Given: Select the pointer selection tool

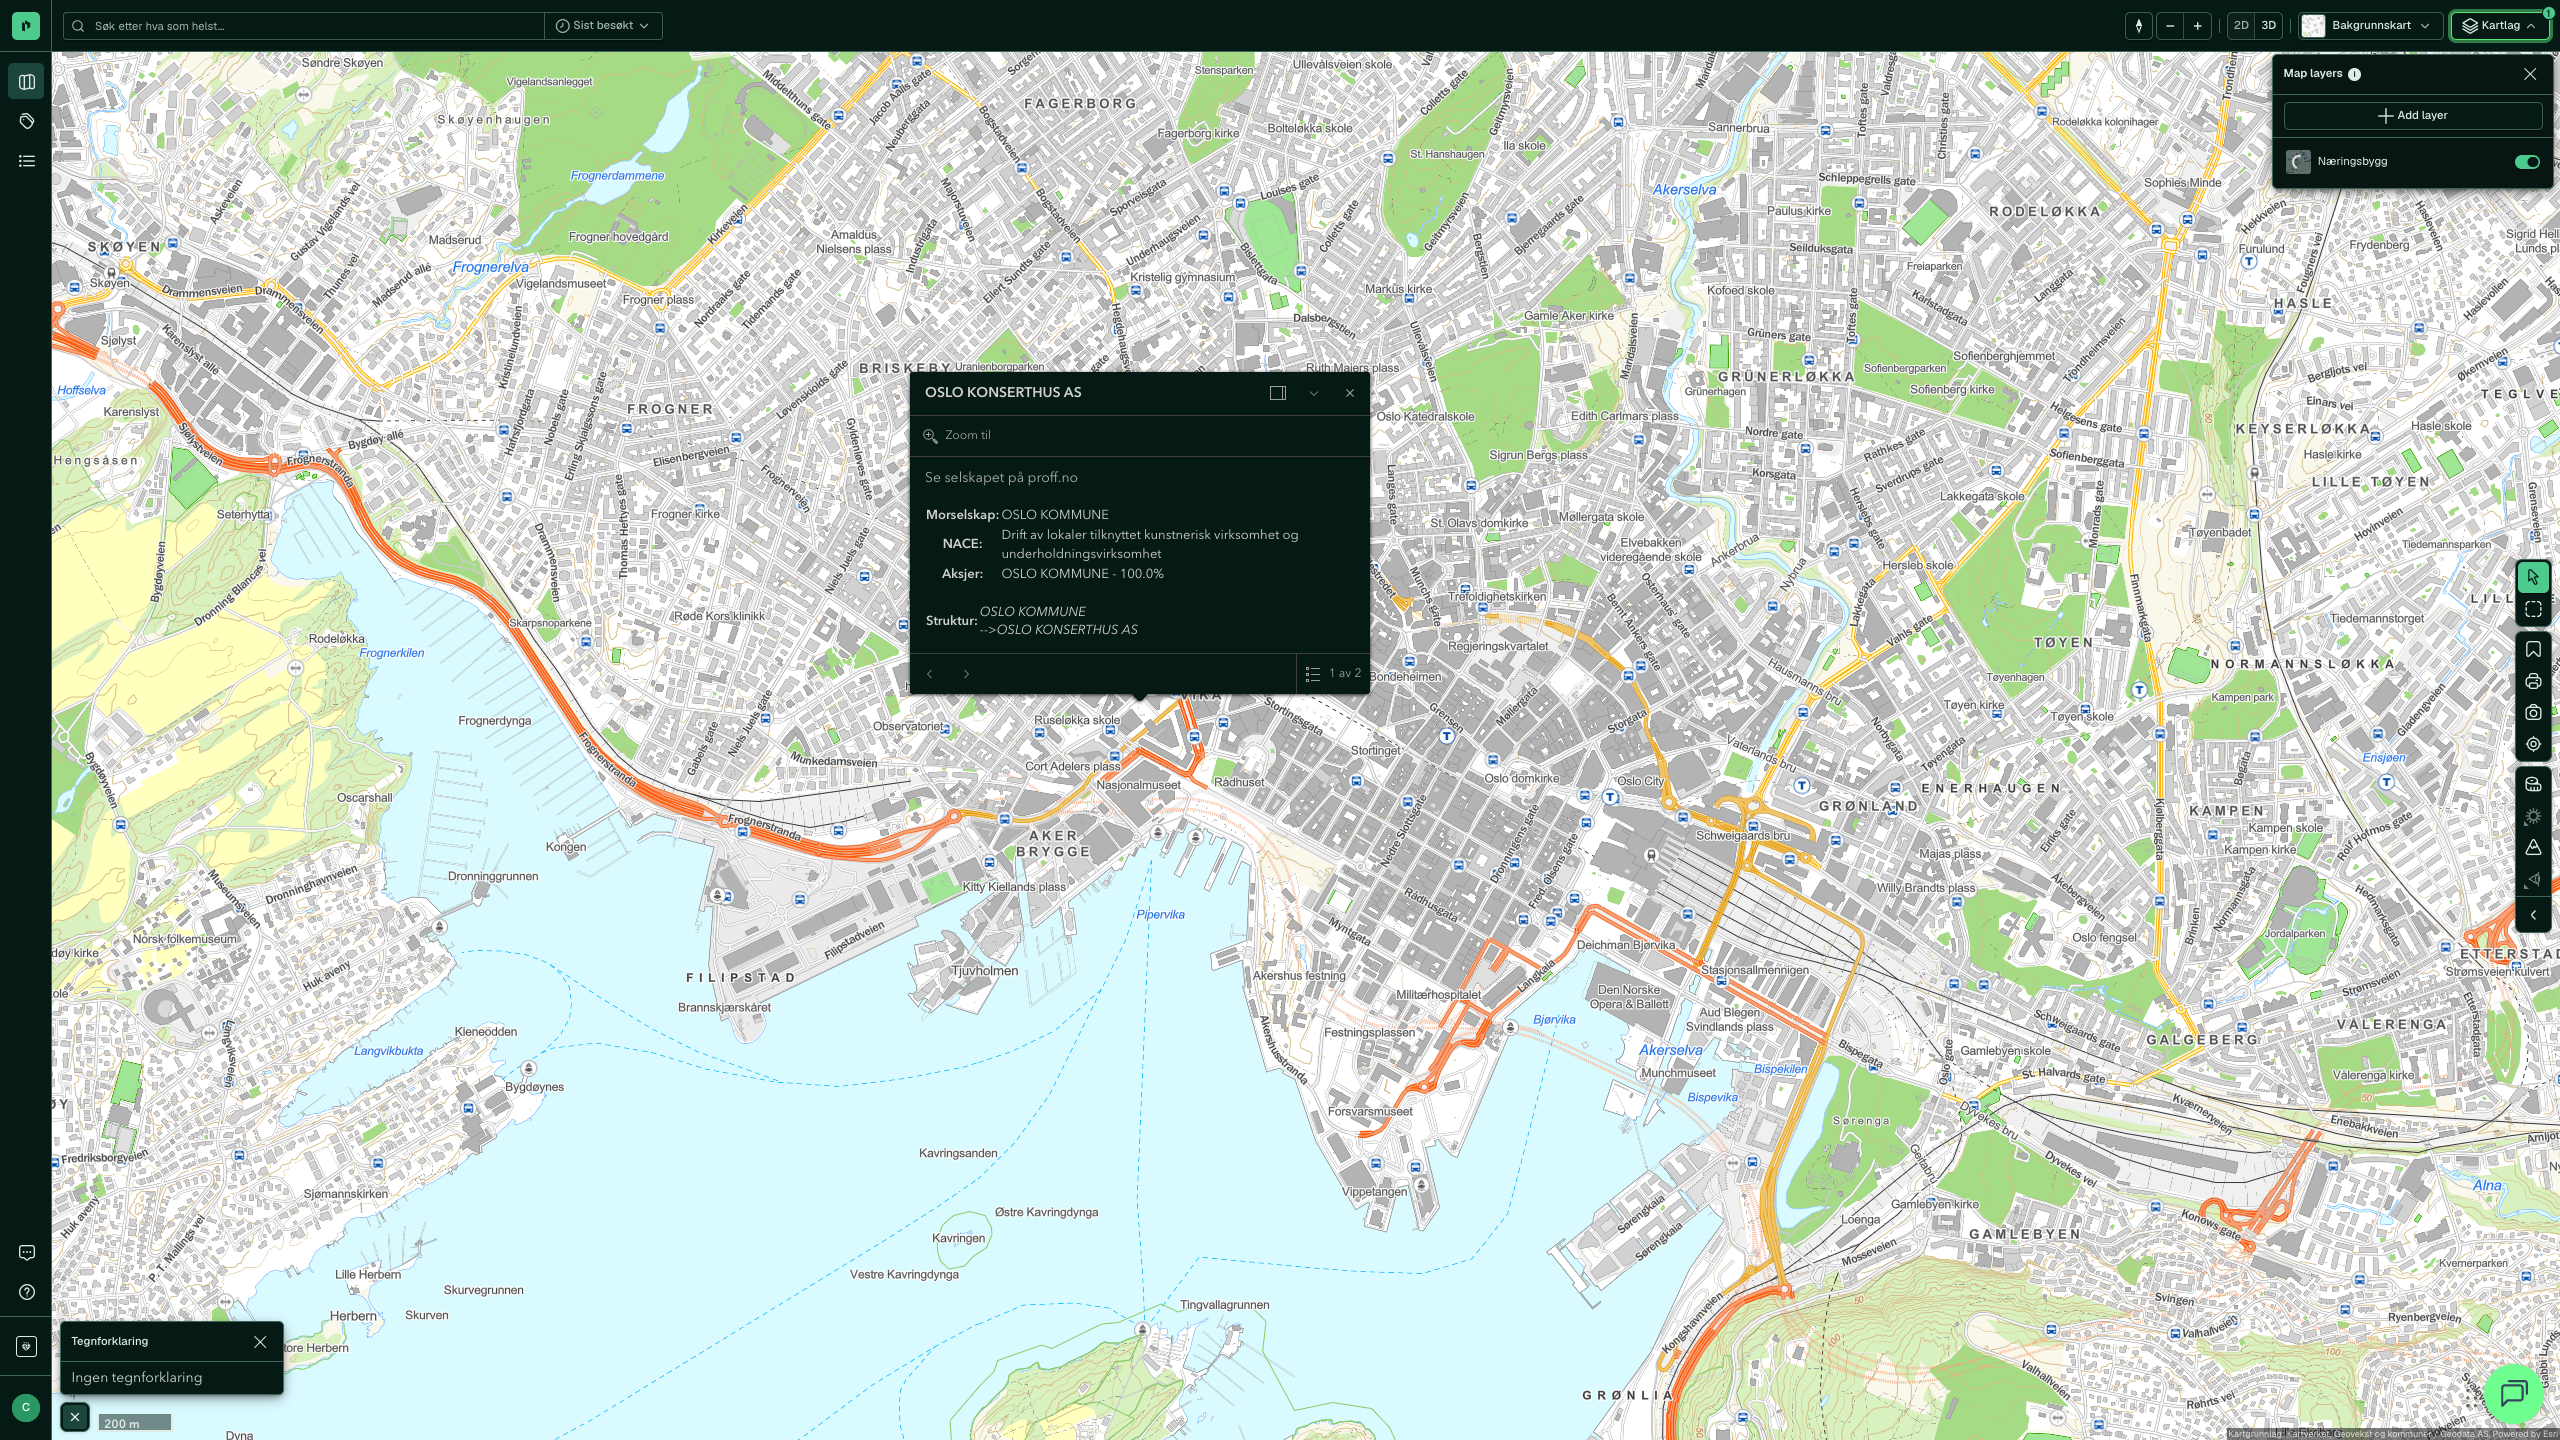Looking at the screenshot, I should (2533, 577).
